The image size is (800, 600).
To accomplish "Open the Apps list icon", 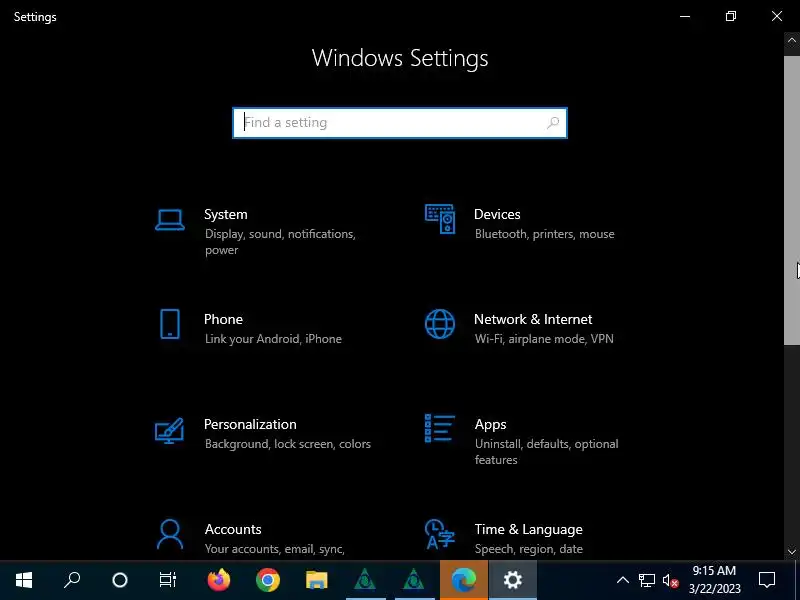I will pyautogui.click(x=440, y=429).
